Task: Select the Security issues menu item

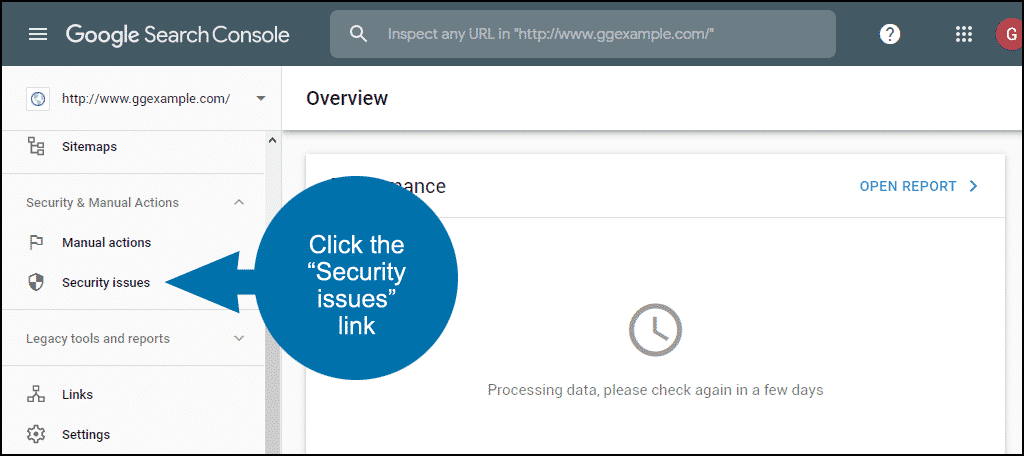Action: [x=106, y=283]
